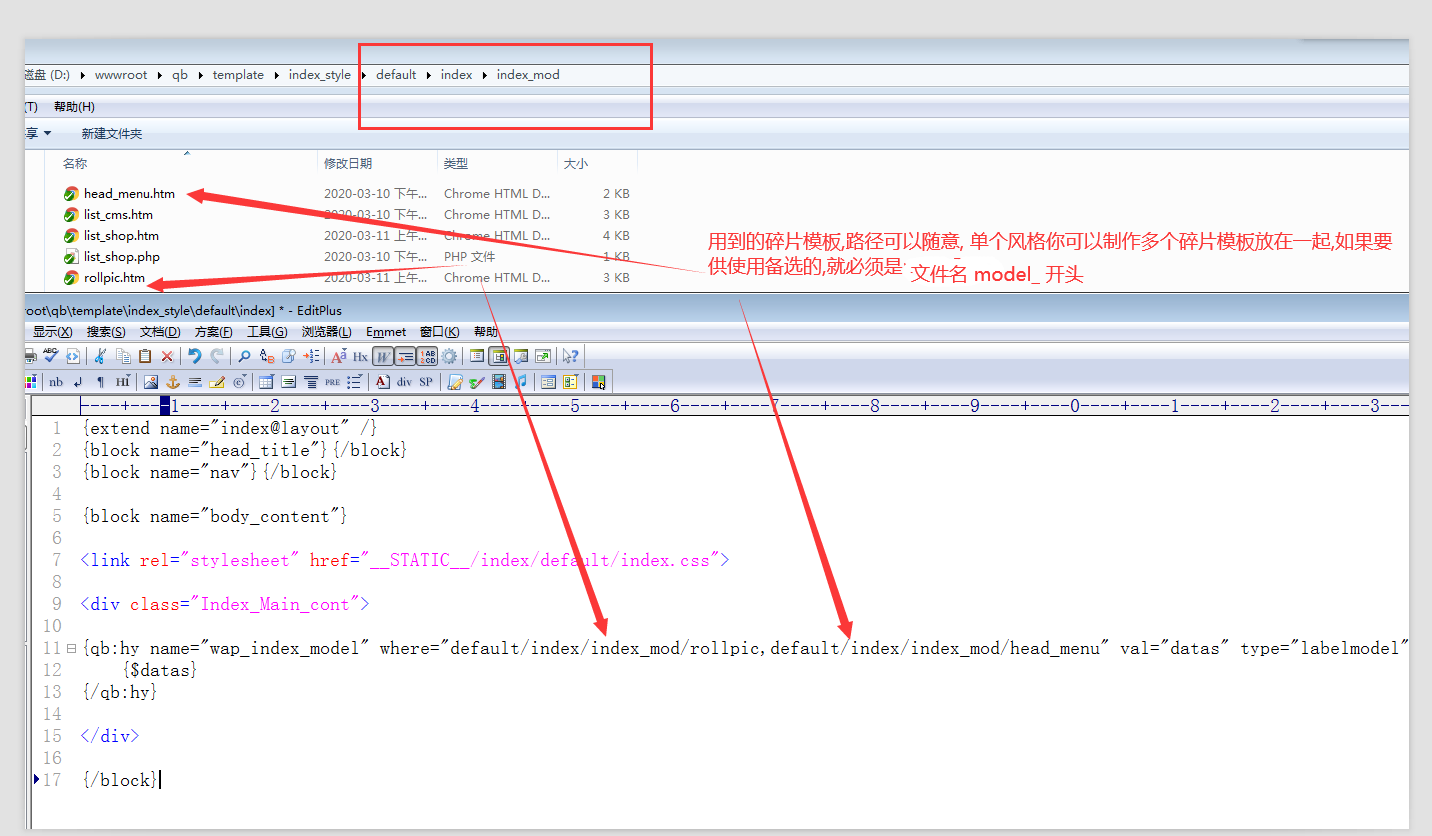The image size is (1432, 836).
Task: Collapse the code fold at line 11
Action: [71, 649]
